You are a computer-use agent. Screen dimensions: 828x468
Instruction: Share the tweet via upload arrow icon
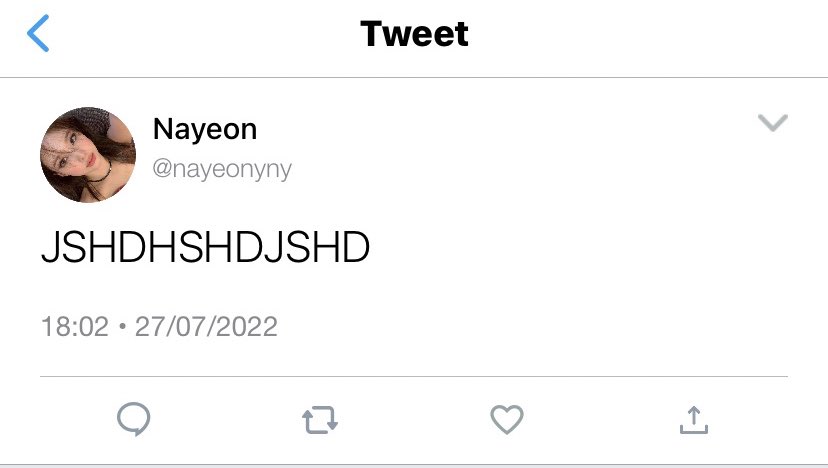point(694,420)
